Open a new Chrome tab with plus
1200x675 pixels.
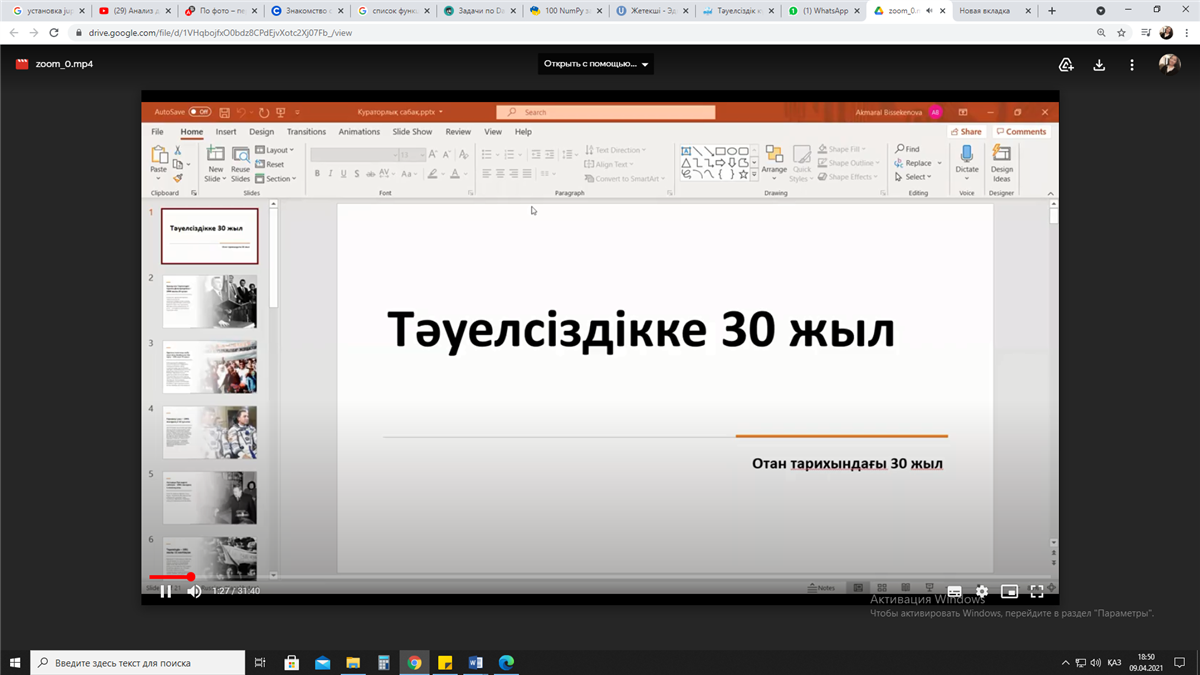(1051, 10)
